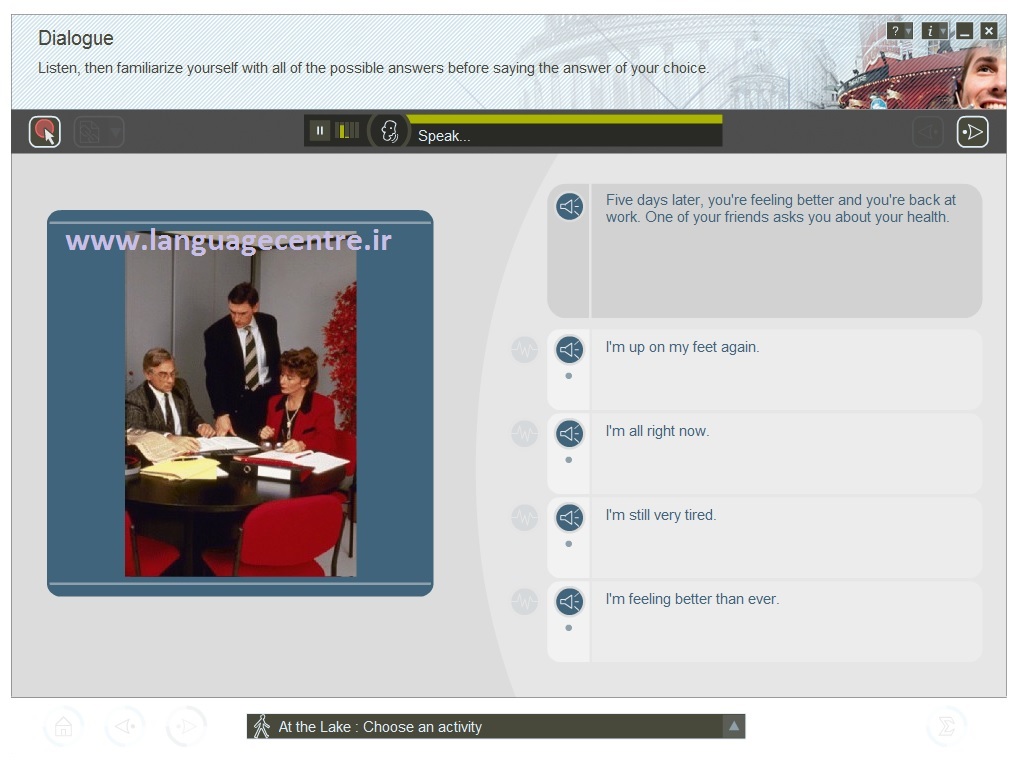Screen dimensions: 1018x768
Task: Play audio for the question prompt
Action: pos(569,206)
